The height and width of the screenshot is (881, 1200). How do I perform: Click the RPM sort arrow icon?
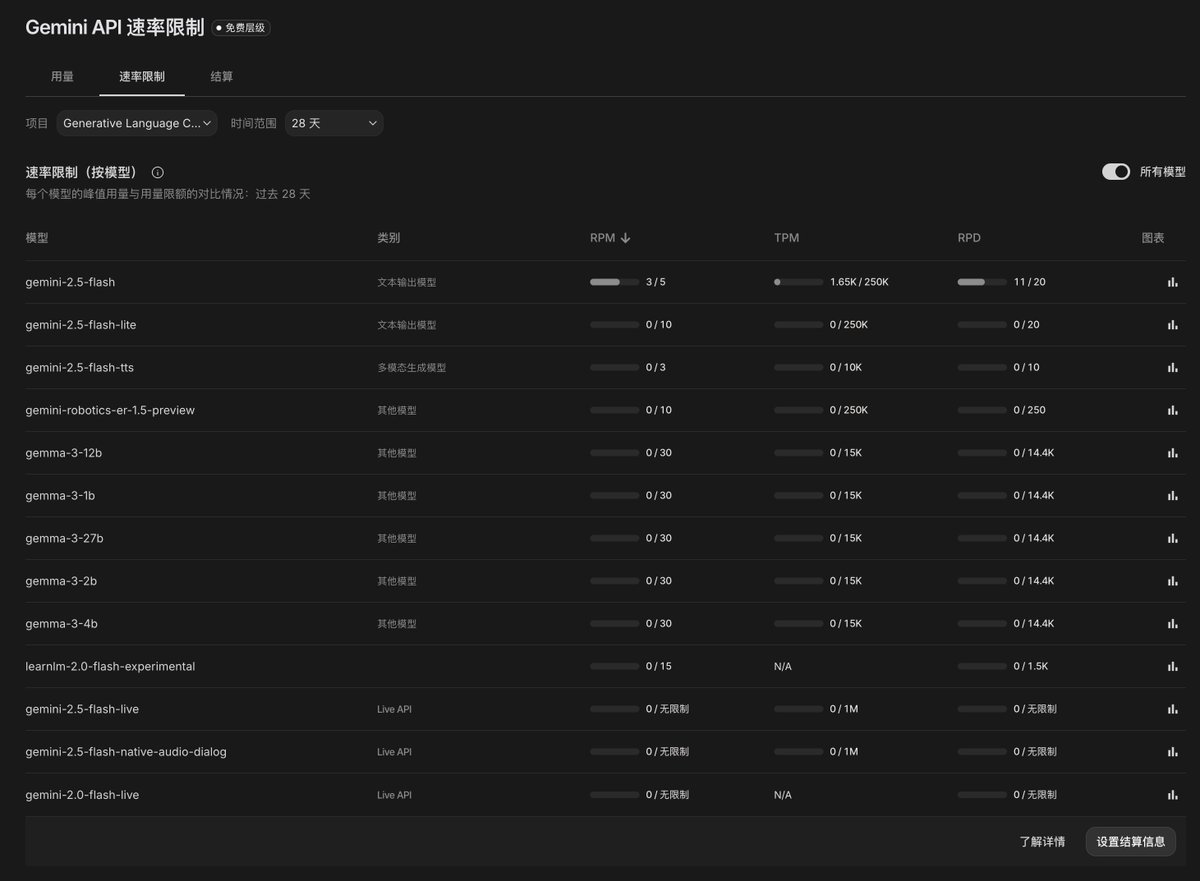point(625,238)
